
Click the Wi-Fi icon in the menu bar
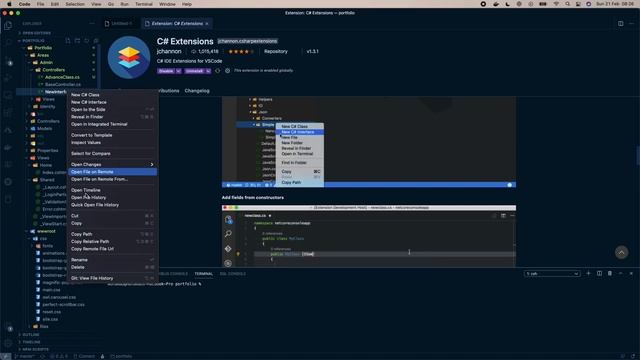[x=556, y=4]
